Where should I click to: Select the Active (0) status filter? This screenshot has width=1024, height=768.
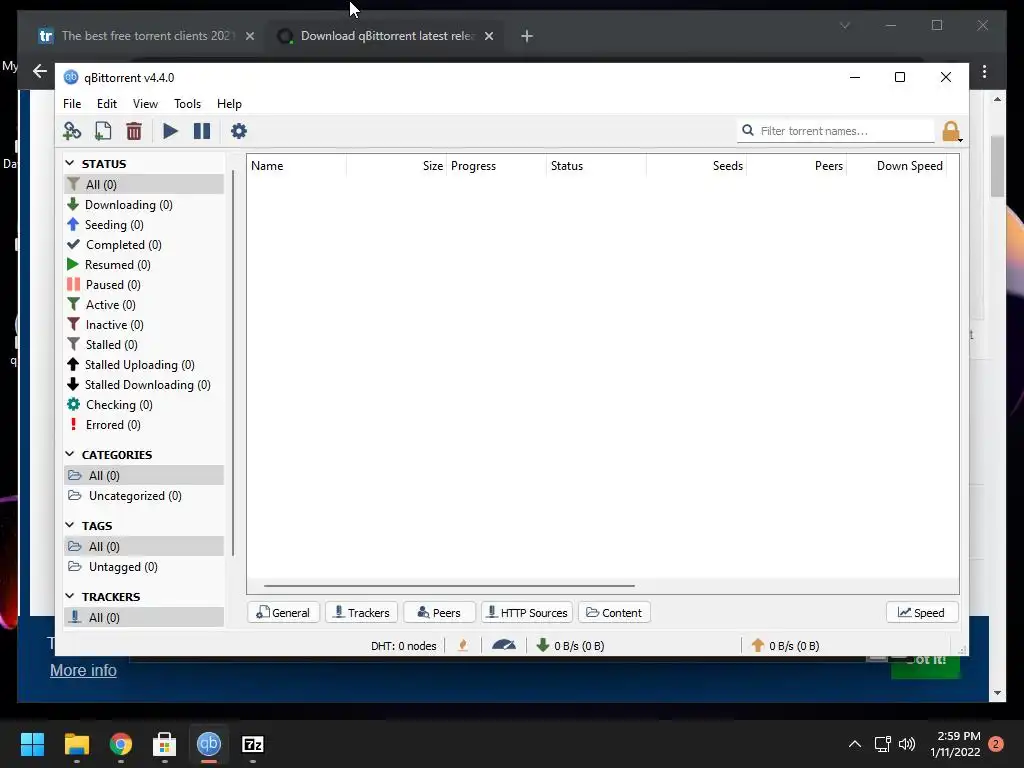pos(144,305)
